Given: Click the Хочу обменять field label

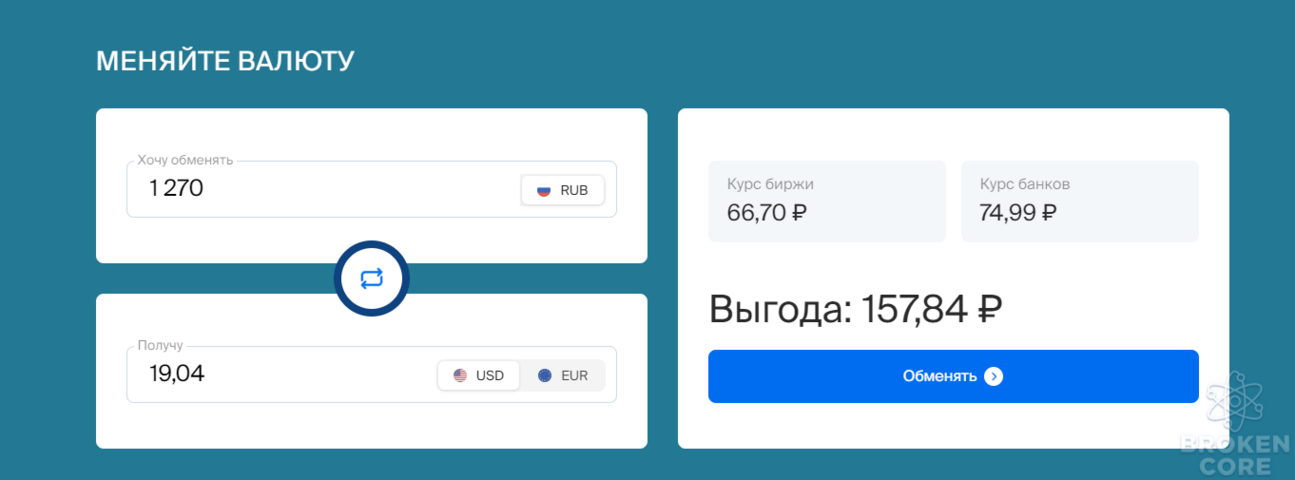Looking at the screenshot, I should (x=185, y=160).
